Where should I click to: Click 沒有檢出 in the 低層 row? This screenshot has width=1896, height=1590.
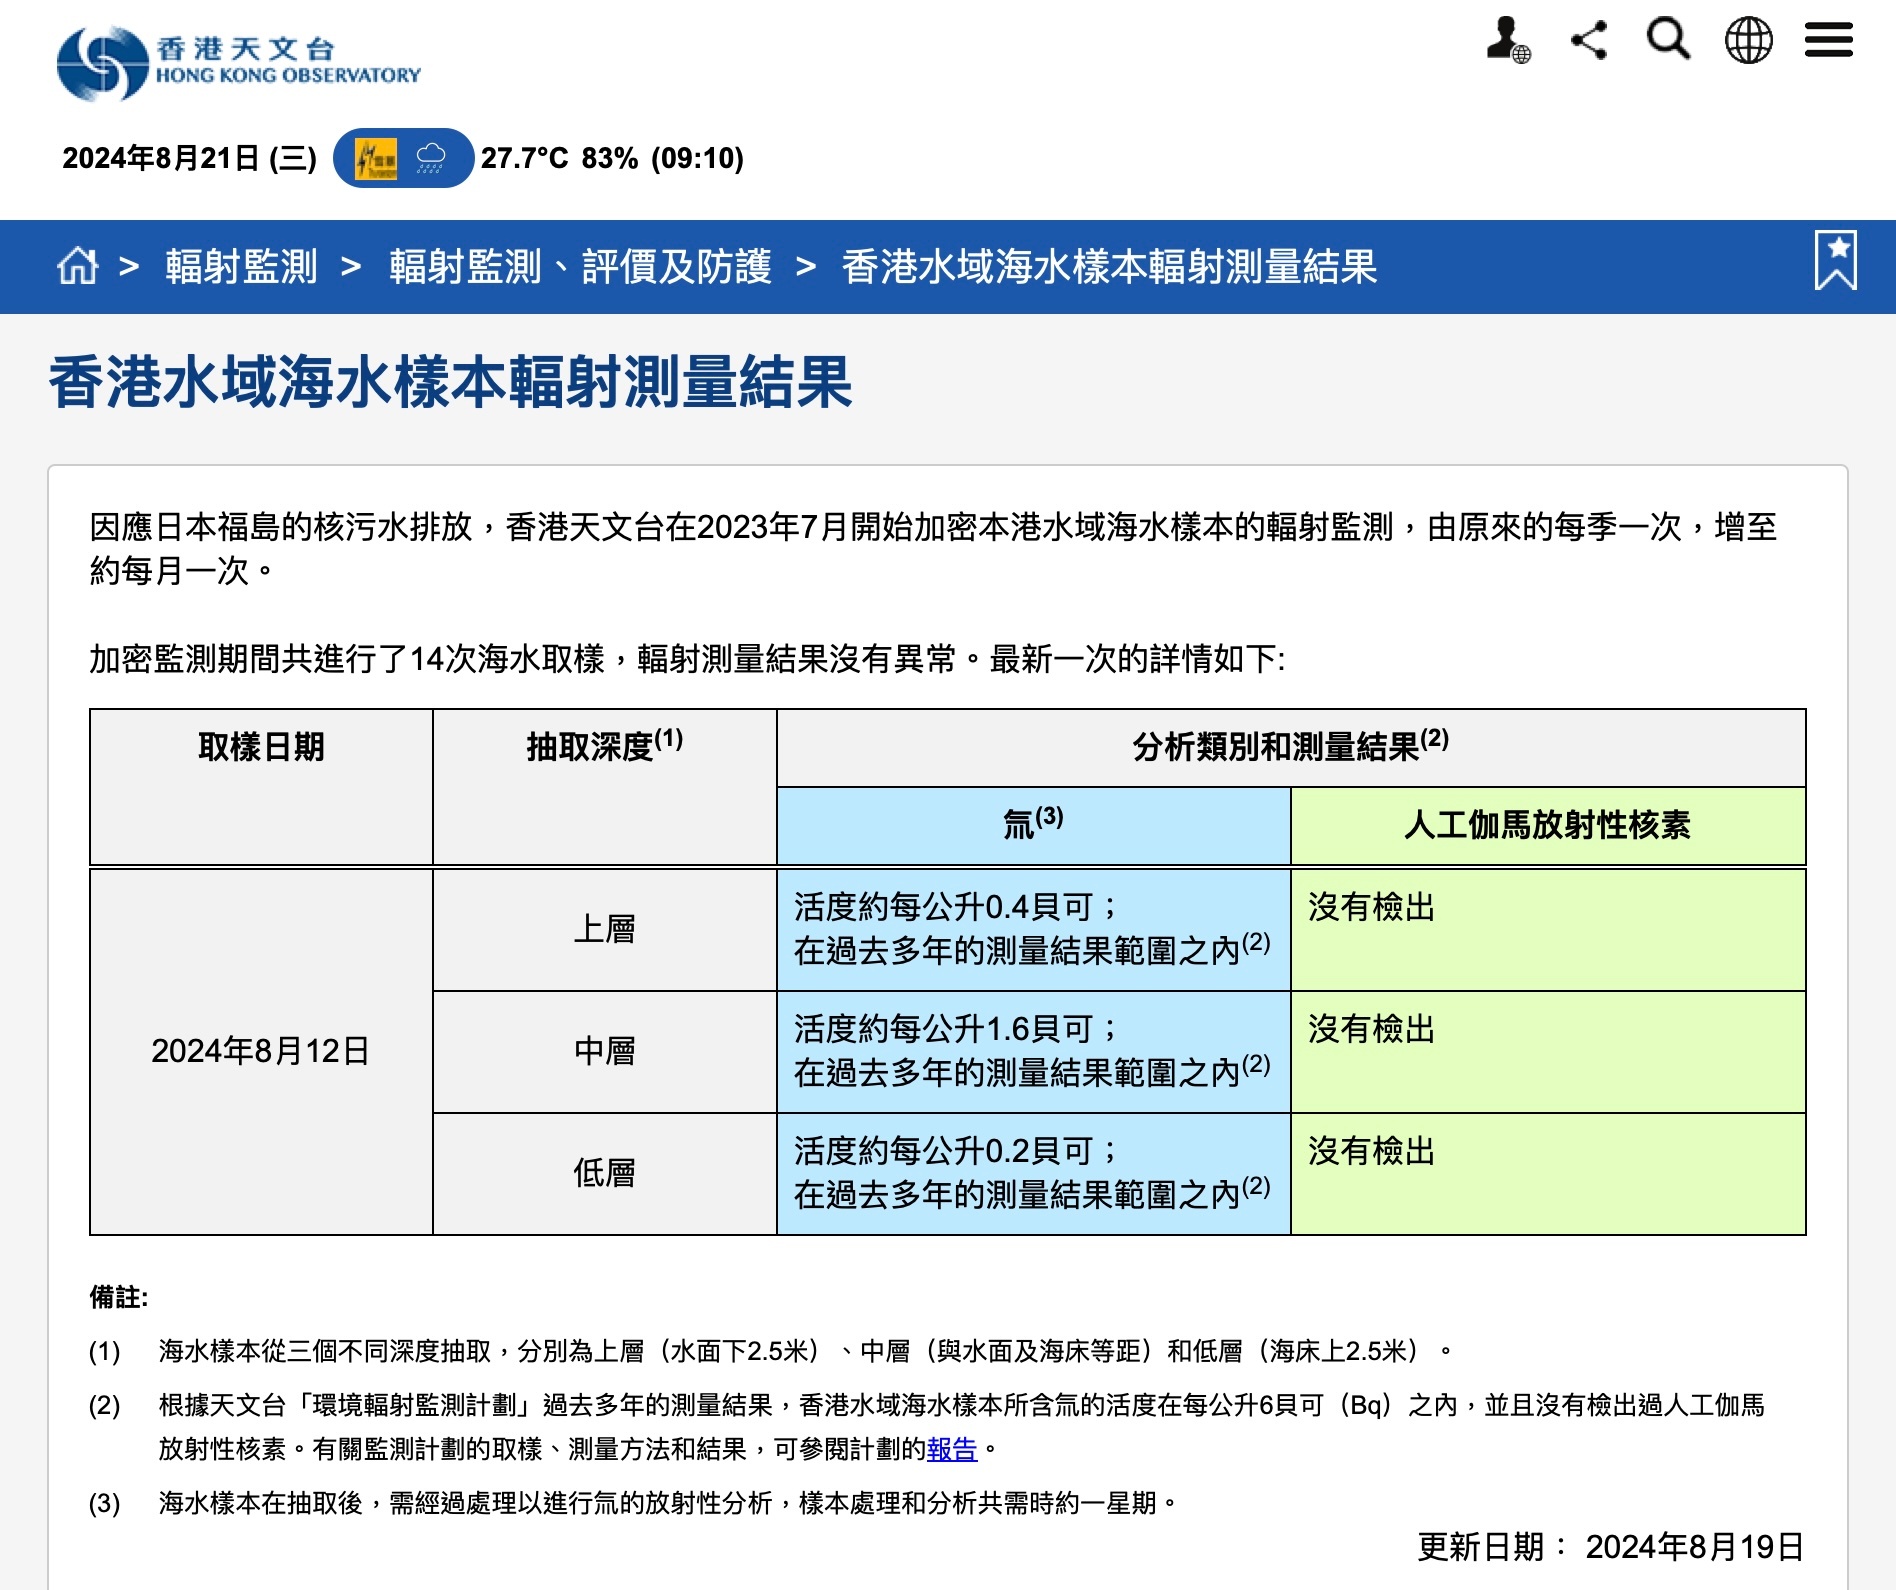[1372, 1151]
